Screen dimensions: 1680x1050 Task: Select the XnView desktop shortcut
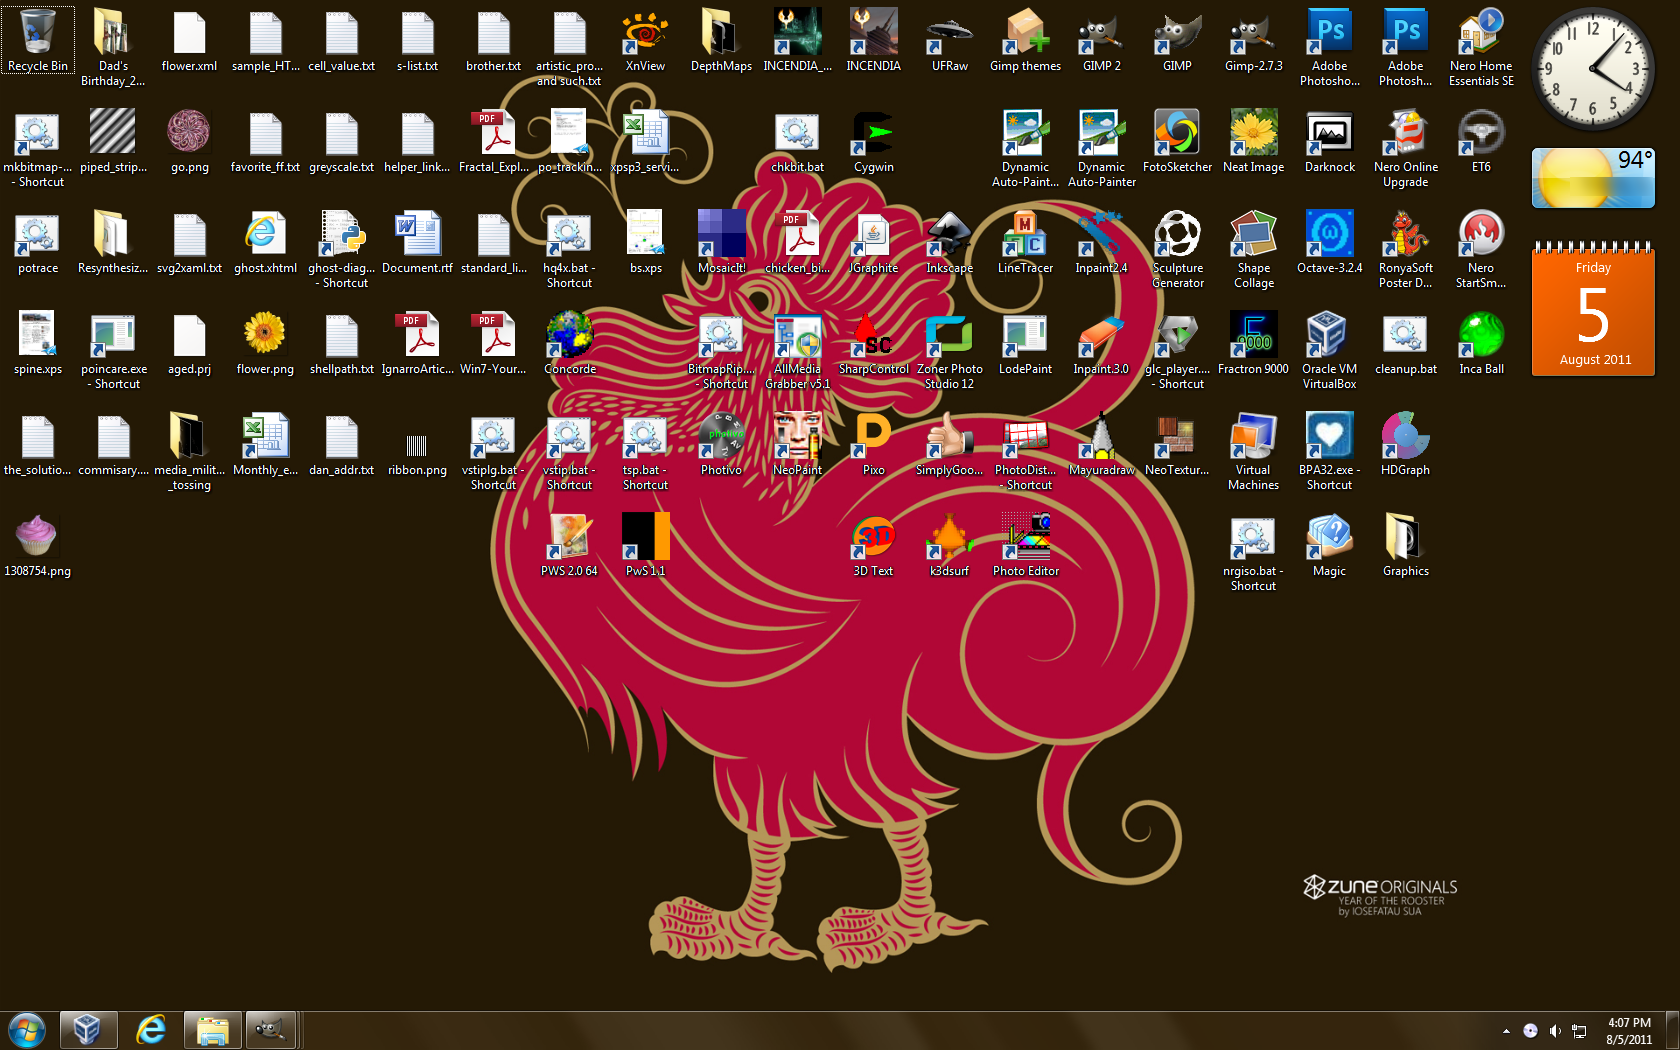[645, 40]
